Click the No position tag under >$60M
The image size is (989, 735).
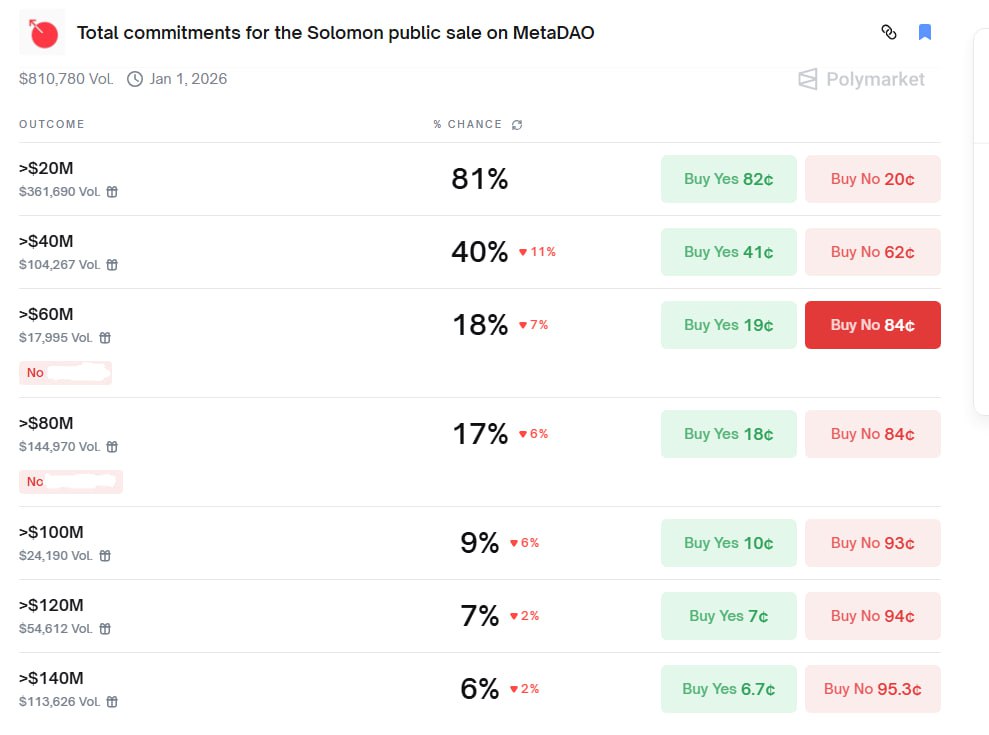point(66,373)
